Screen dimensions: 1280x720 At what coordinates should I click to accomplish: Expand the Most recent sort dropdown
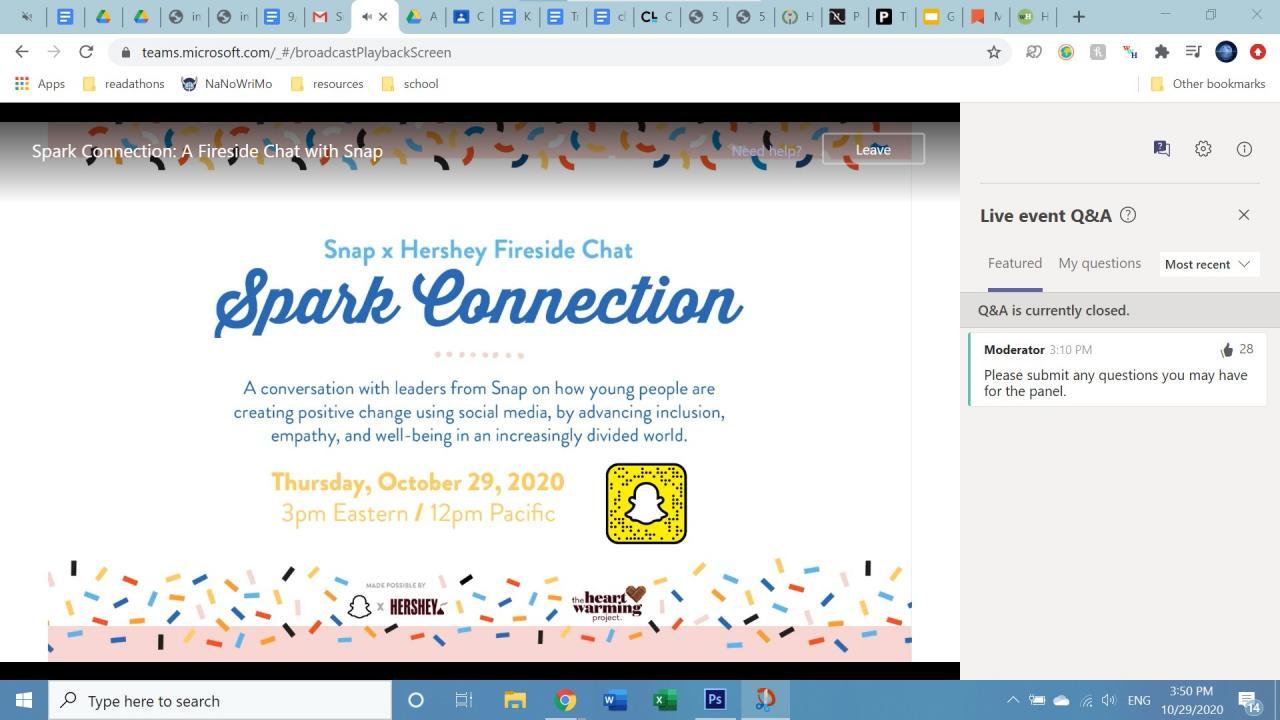[x=1207, y=264]
